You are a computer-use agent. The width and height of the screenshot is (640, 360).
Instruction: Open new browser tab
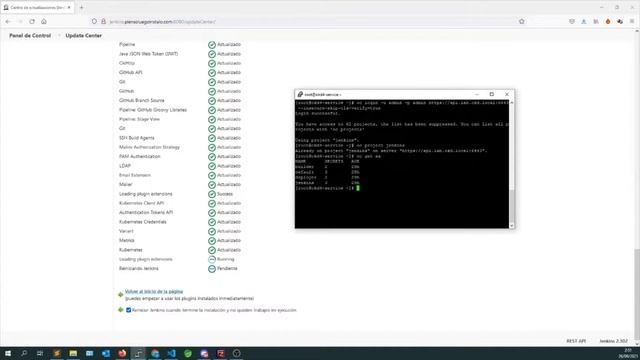81,7
